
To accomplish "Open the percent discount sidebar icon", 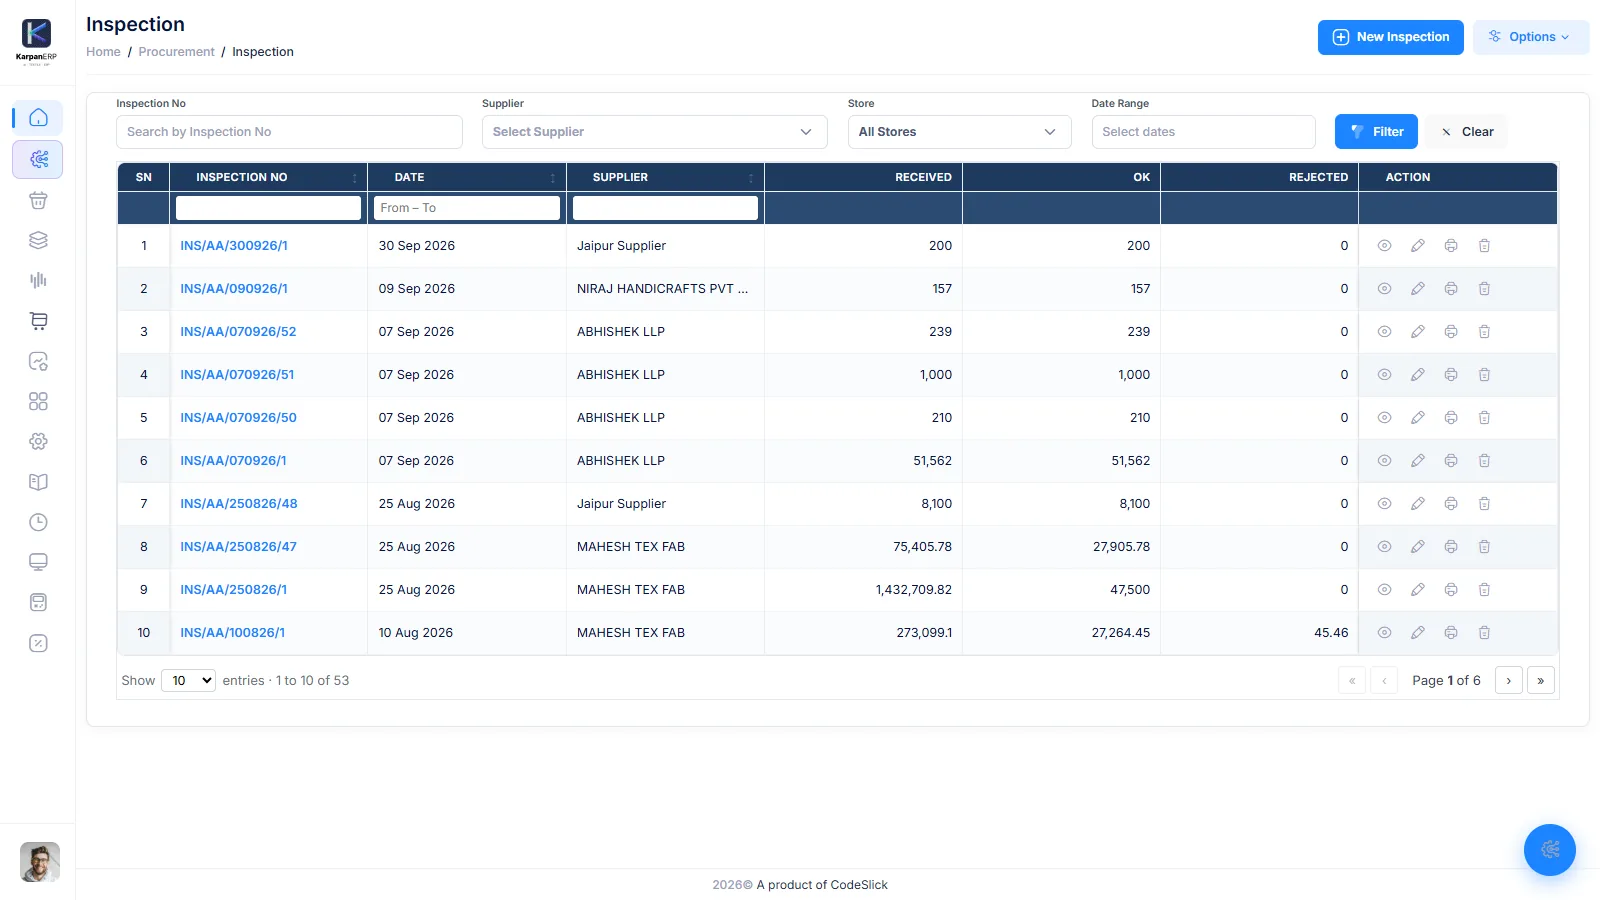I will click(38, 643).
